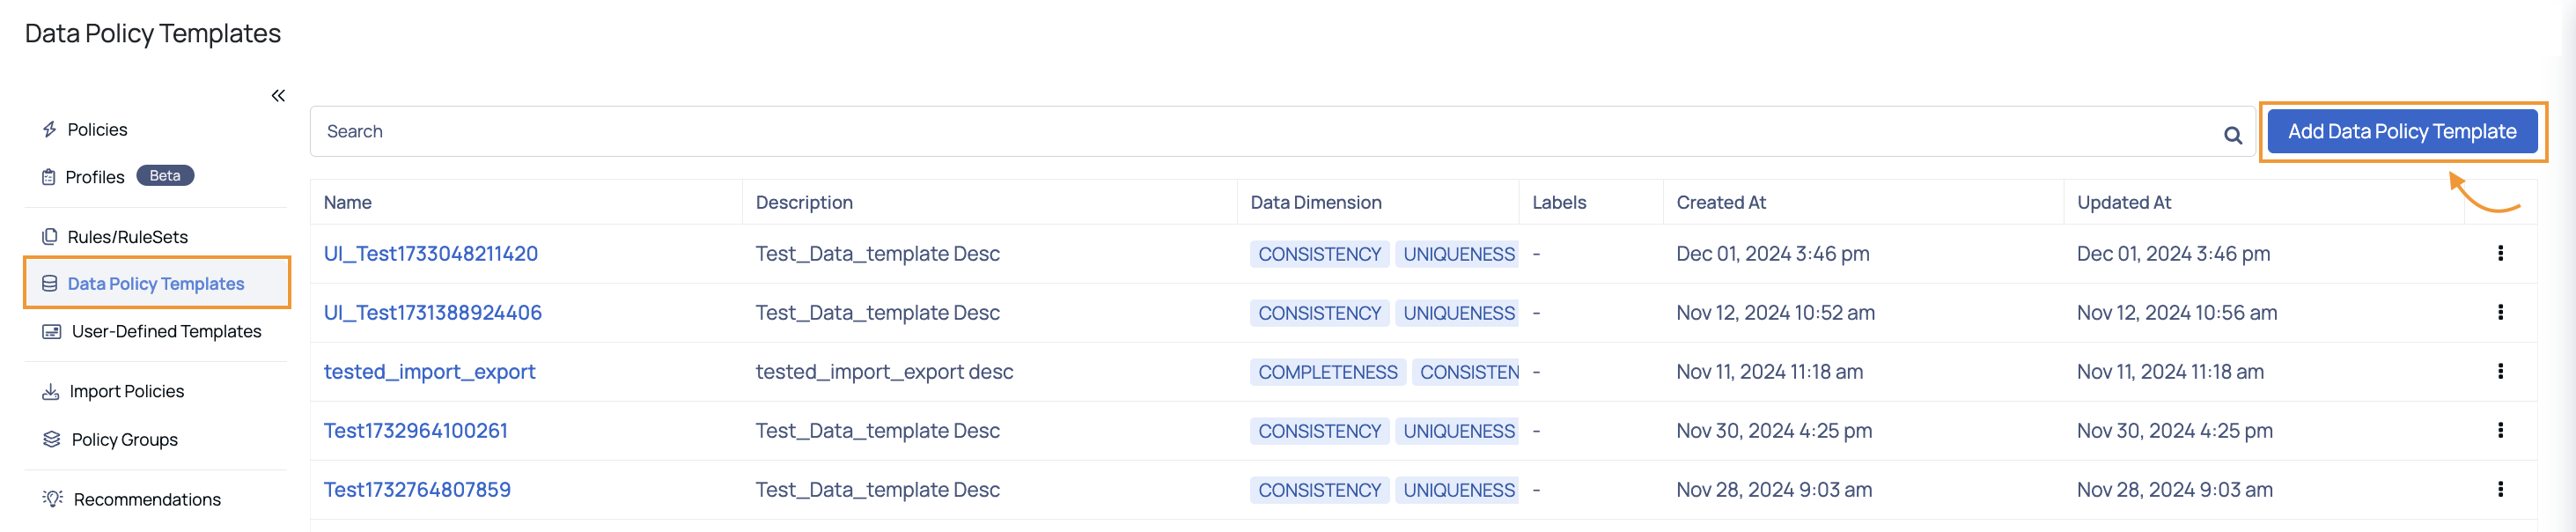Viewport: 2576px width, 532px height.
Task: Open the Test1732964100261 template link
Action: coord(415,430)
